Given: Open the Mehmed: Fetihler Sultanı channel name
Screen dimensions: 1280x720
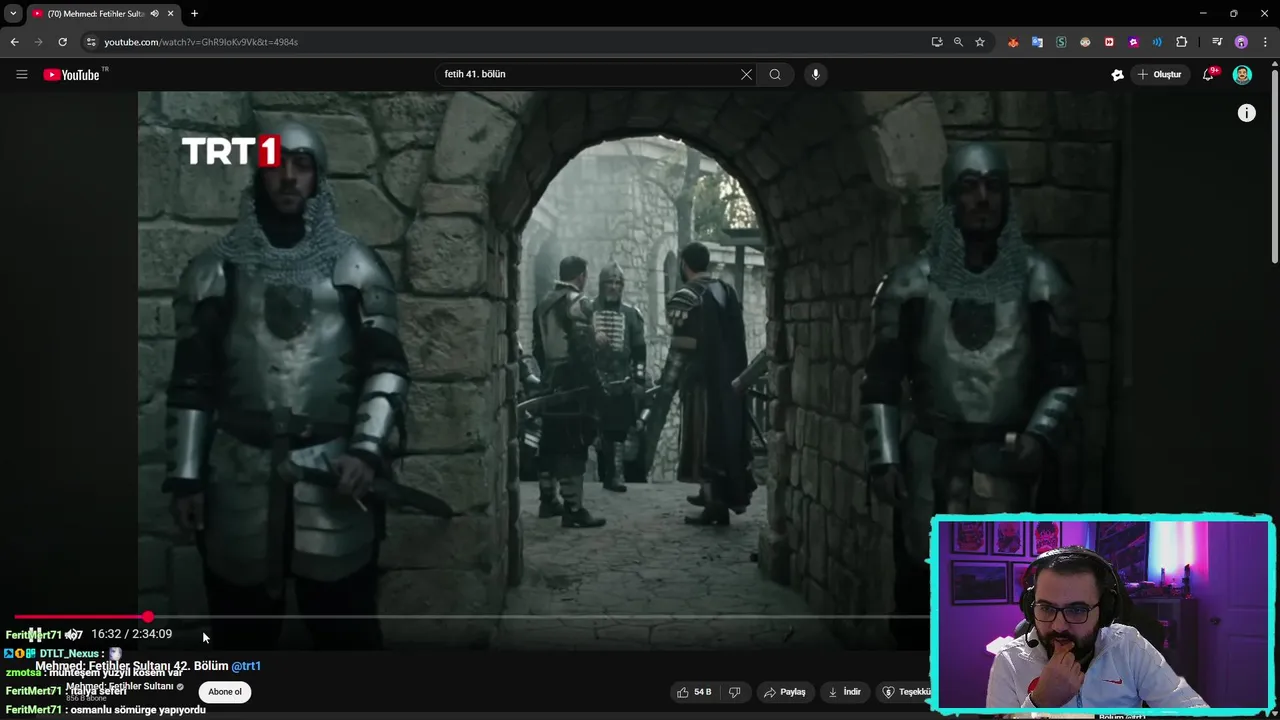Looking at the screenshot, I should click(120, 687).
